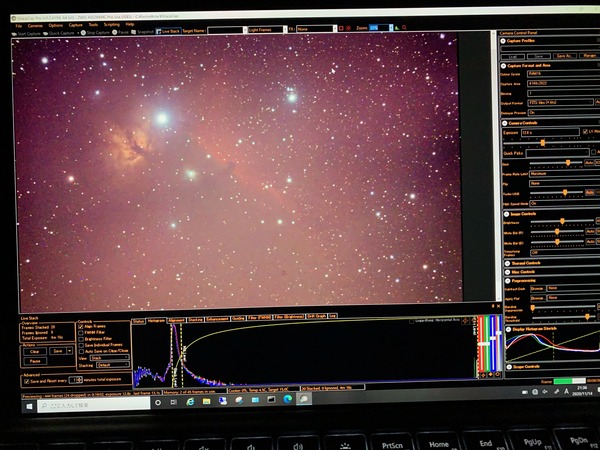
Task: Switch to the Drift Graph tab
Action: 317,316
